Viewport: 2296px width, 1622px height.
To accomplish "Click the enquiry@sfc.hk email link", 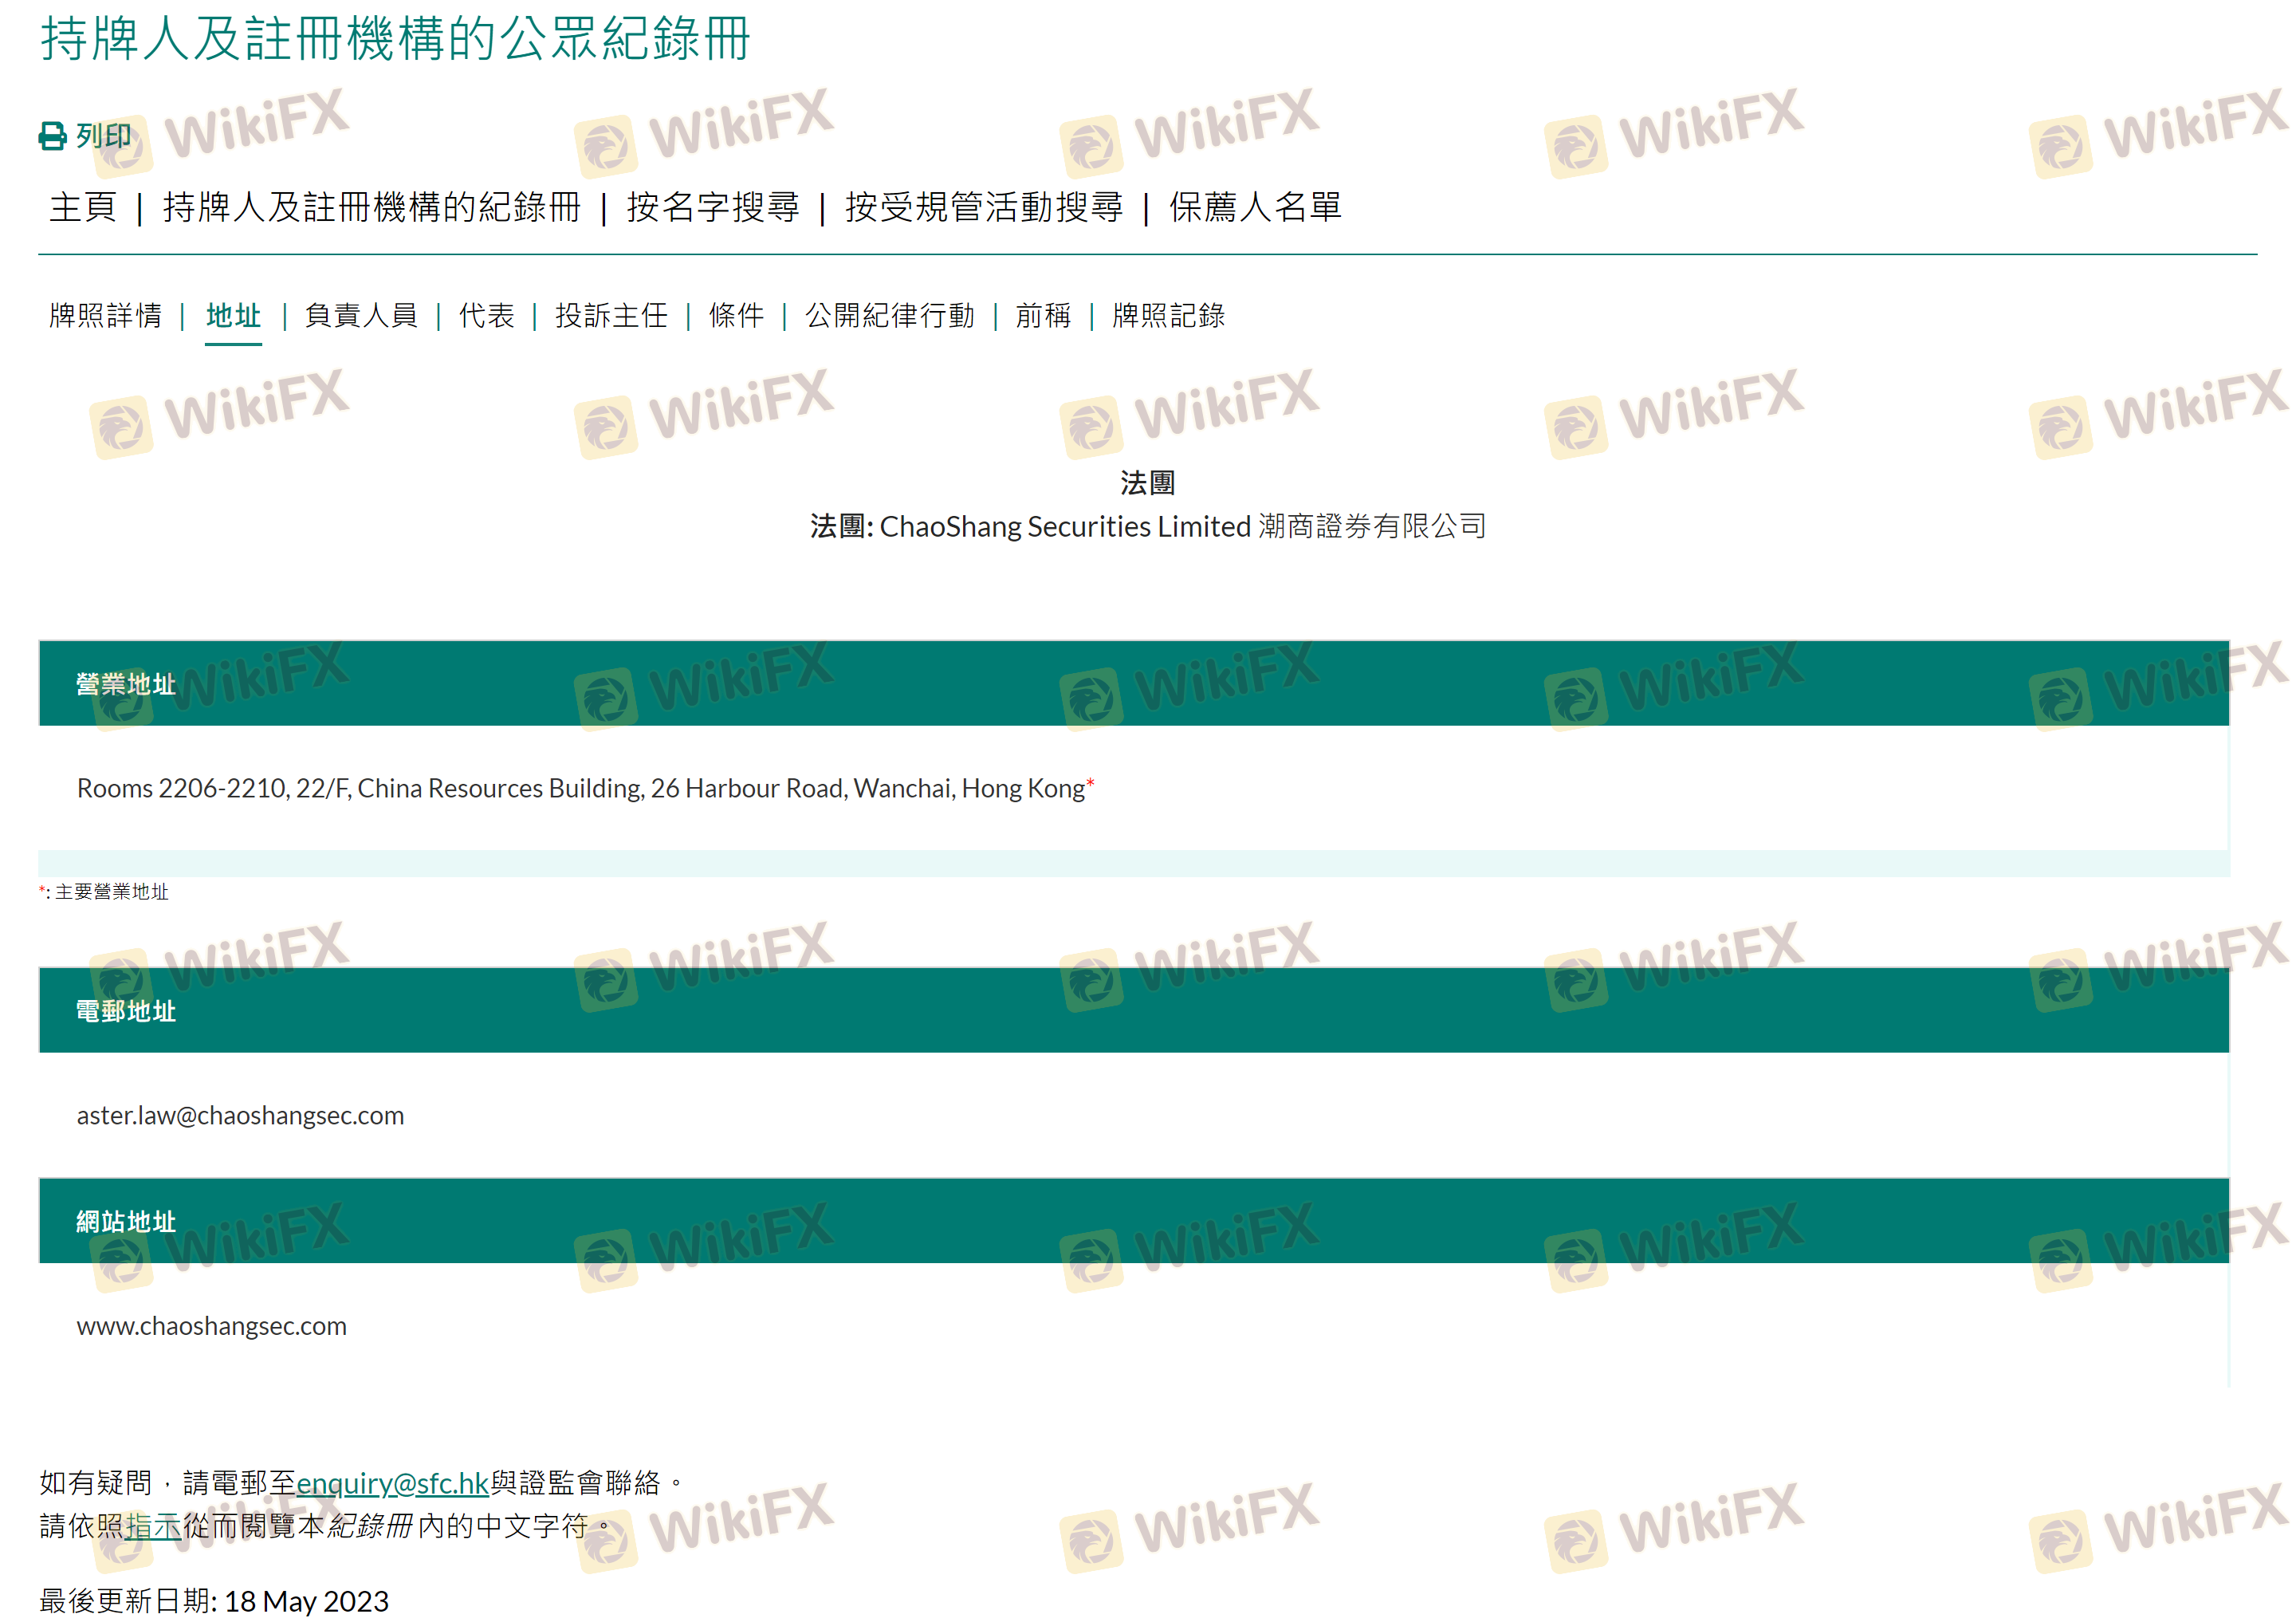I will point(392,1483).
